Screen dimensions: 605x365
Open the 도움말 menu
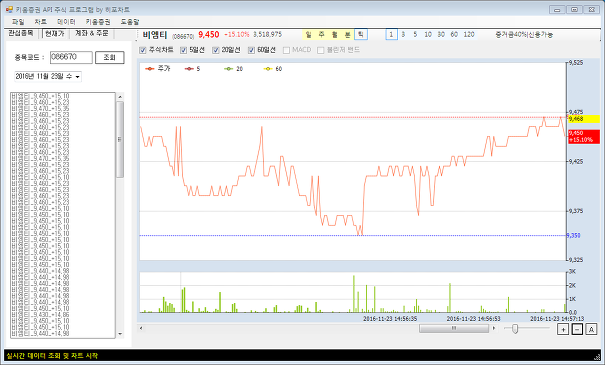130,22
